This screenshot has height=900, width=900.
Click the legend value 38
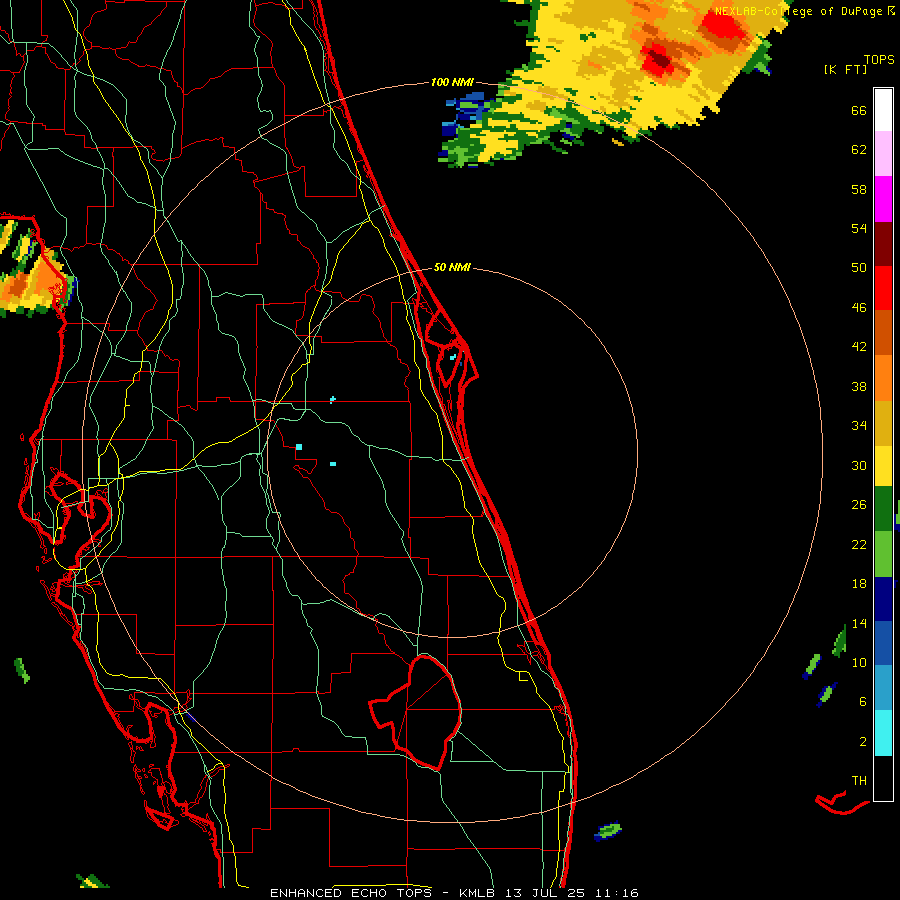859,387
